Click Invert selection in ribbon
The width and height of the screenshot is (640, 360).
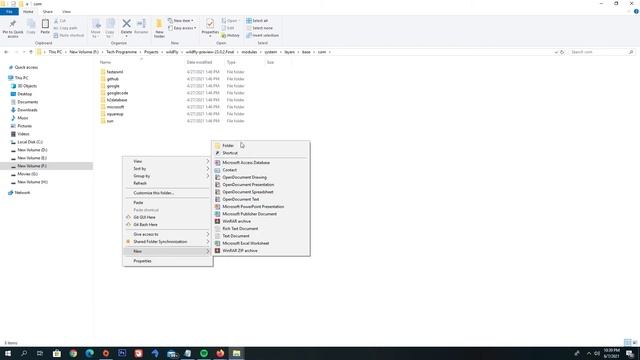[x=262, y=35]
